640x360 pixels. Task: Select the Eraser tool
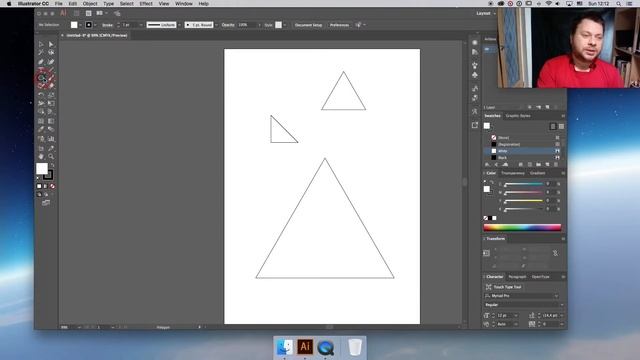coord(51,86)
